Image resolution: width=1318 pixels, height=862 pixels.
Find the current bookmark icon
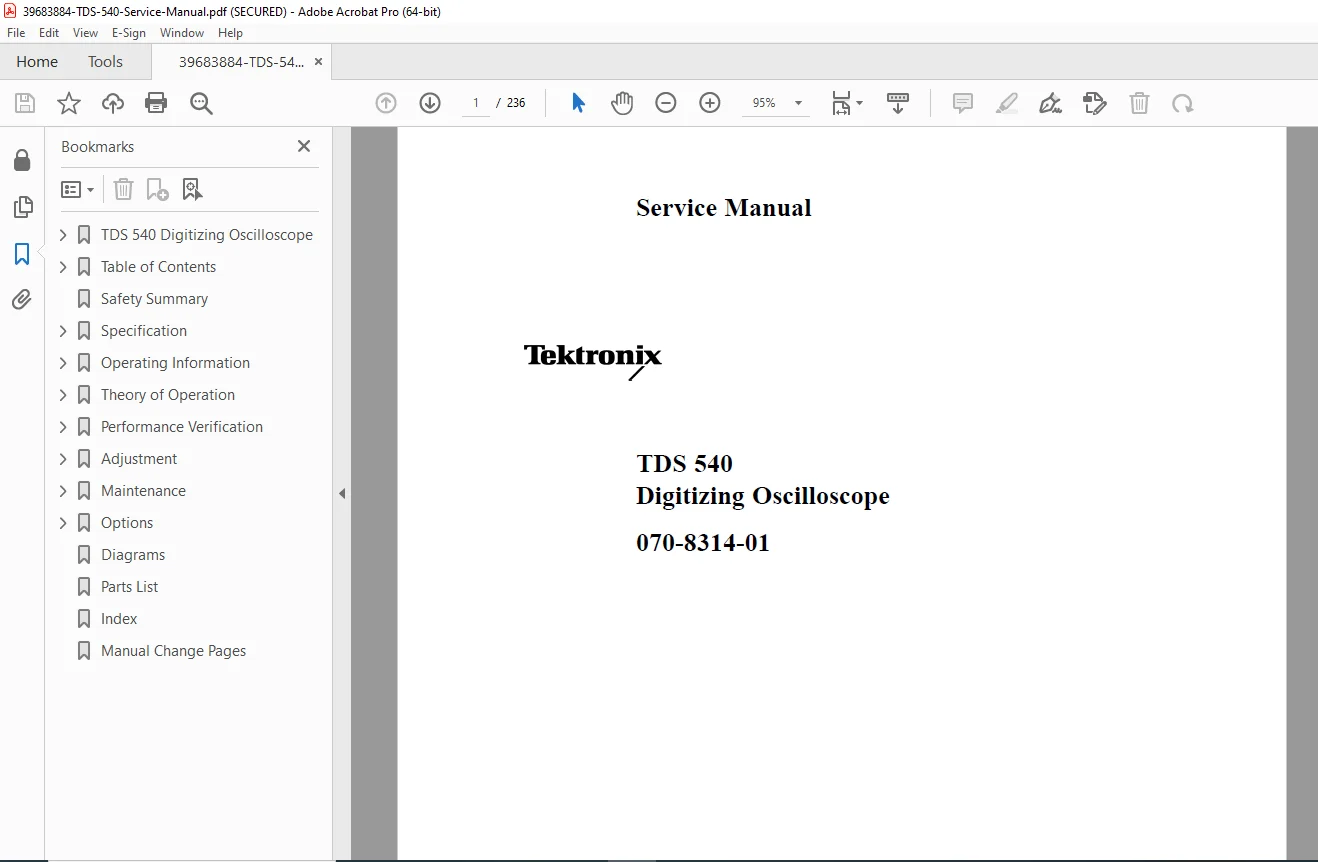[192, 189]
